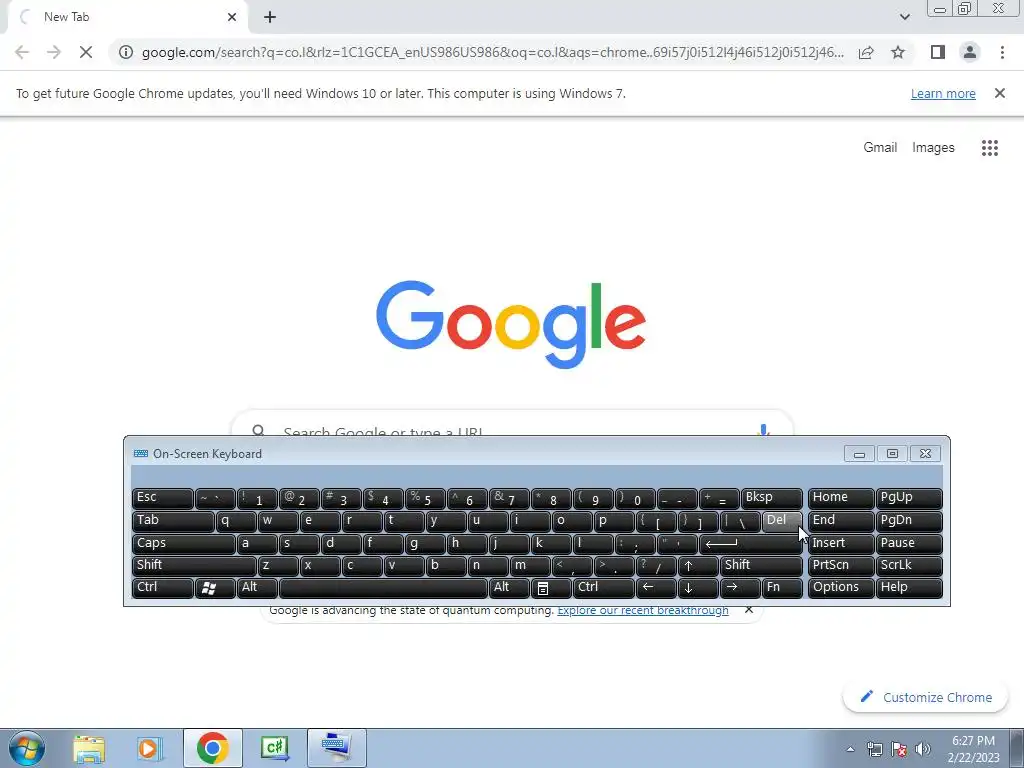Click the space bar key

(x=383, y=588)
